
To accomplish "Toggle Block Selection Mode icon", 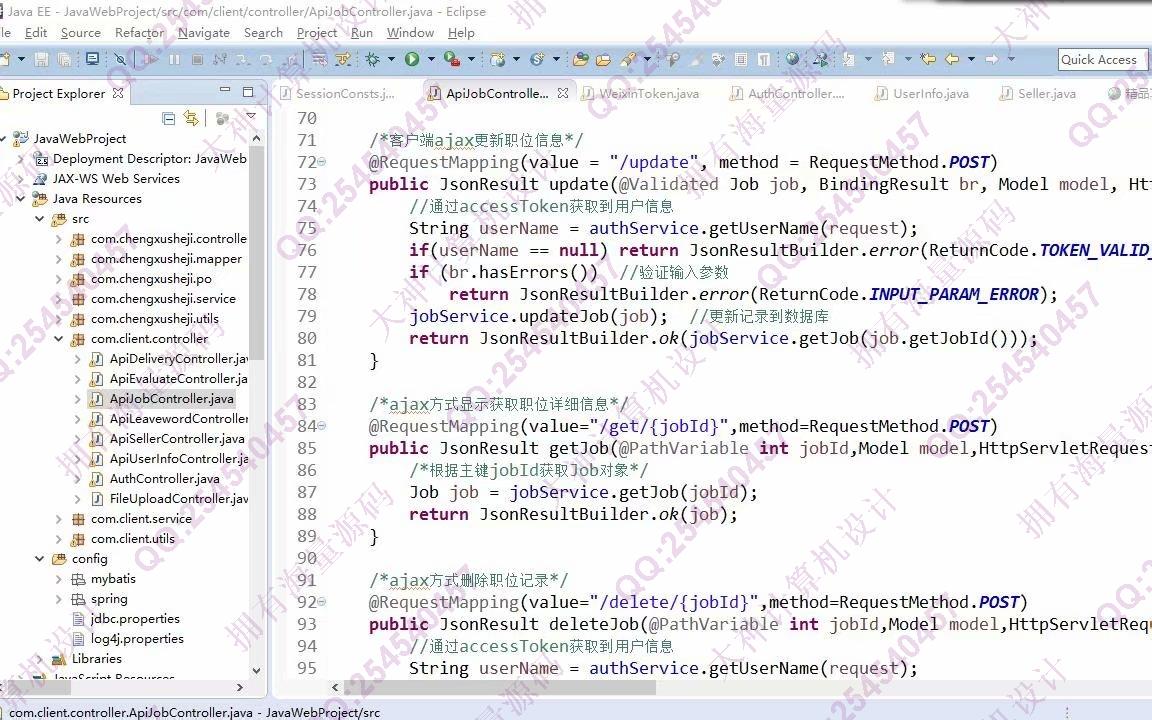I will [741, 59].
